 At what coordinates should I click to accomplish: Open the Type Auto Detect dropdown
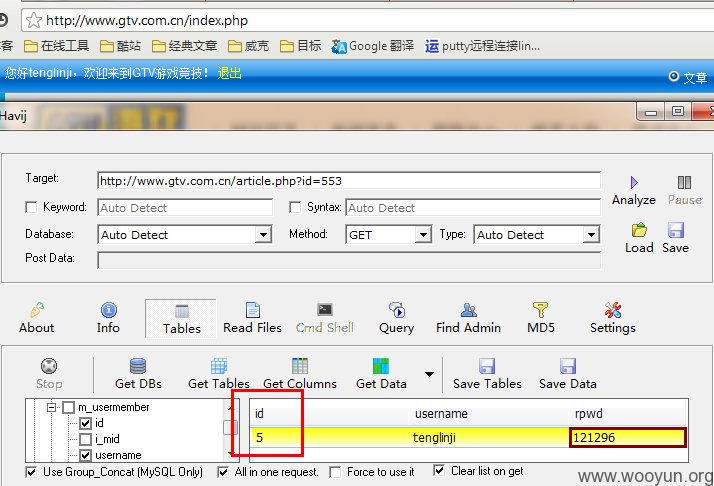pos(591,235)
